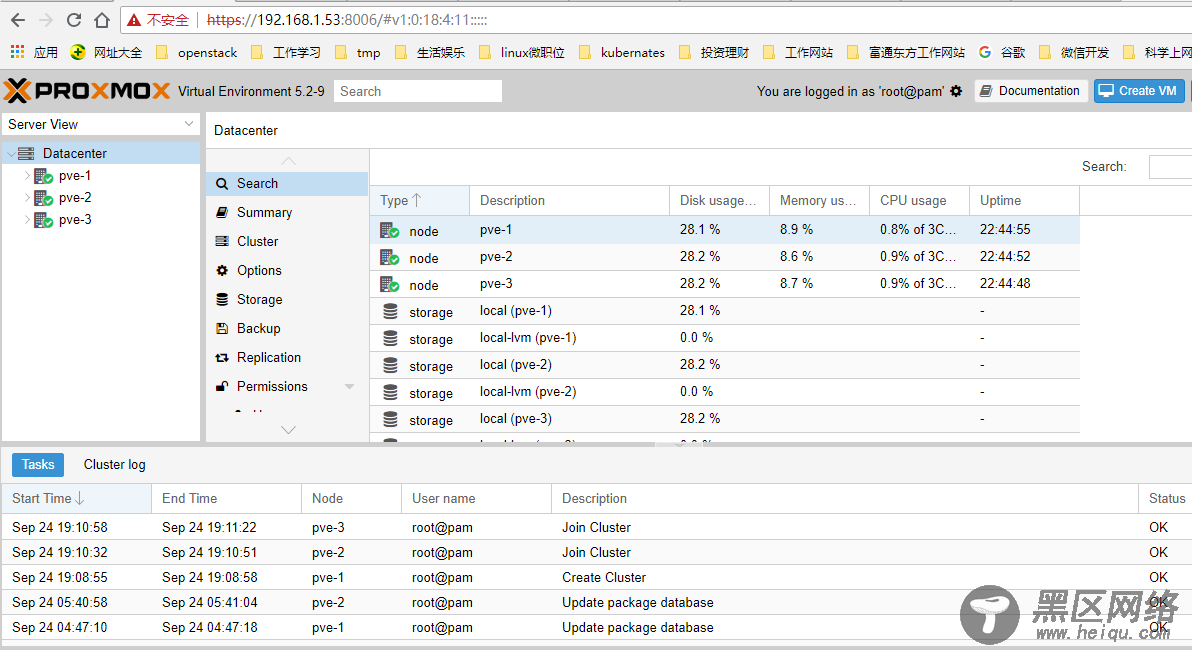Click the datacenter Search filter field

point(1171,166)
